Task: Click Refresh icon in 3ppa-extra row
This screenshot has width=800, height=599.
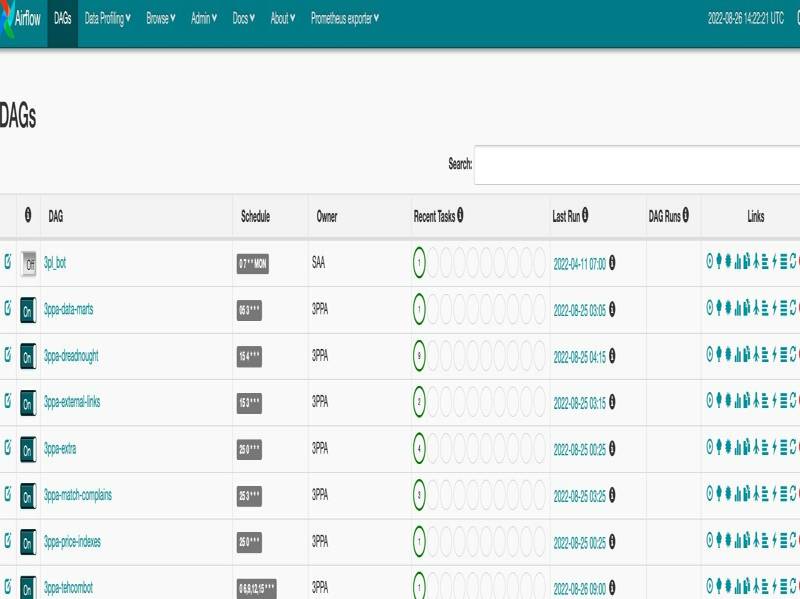Action: tap(793, 449)
